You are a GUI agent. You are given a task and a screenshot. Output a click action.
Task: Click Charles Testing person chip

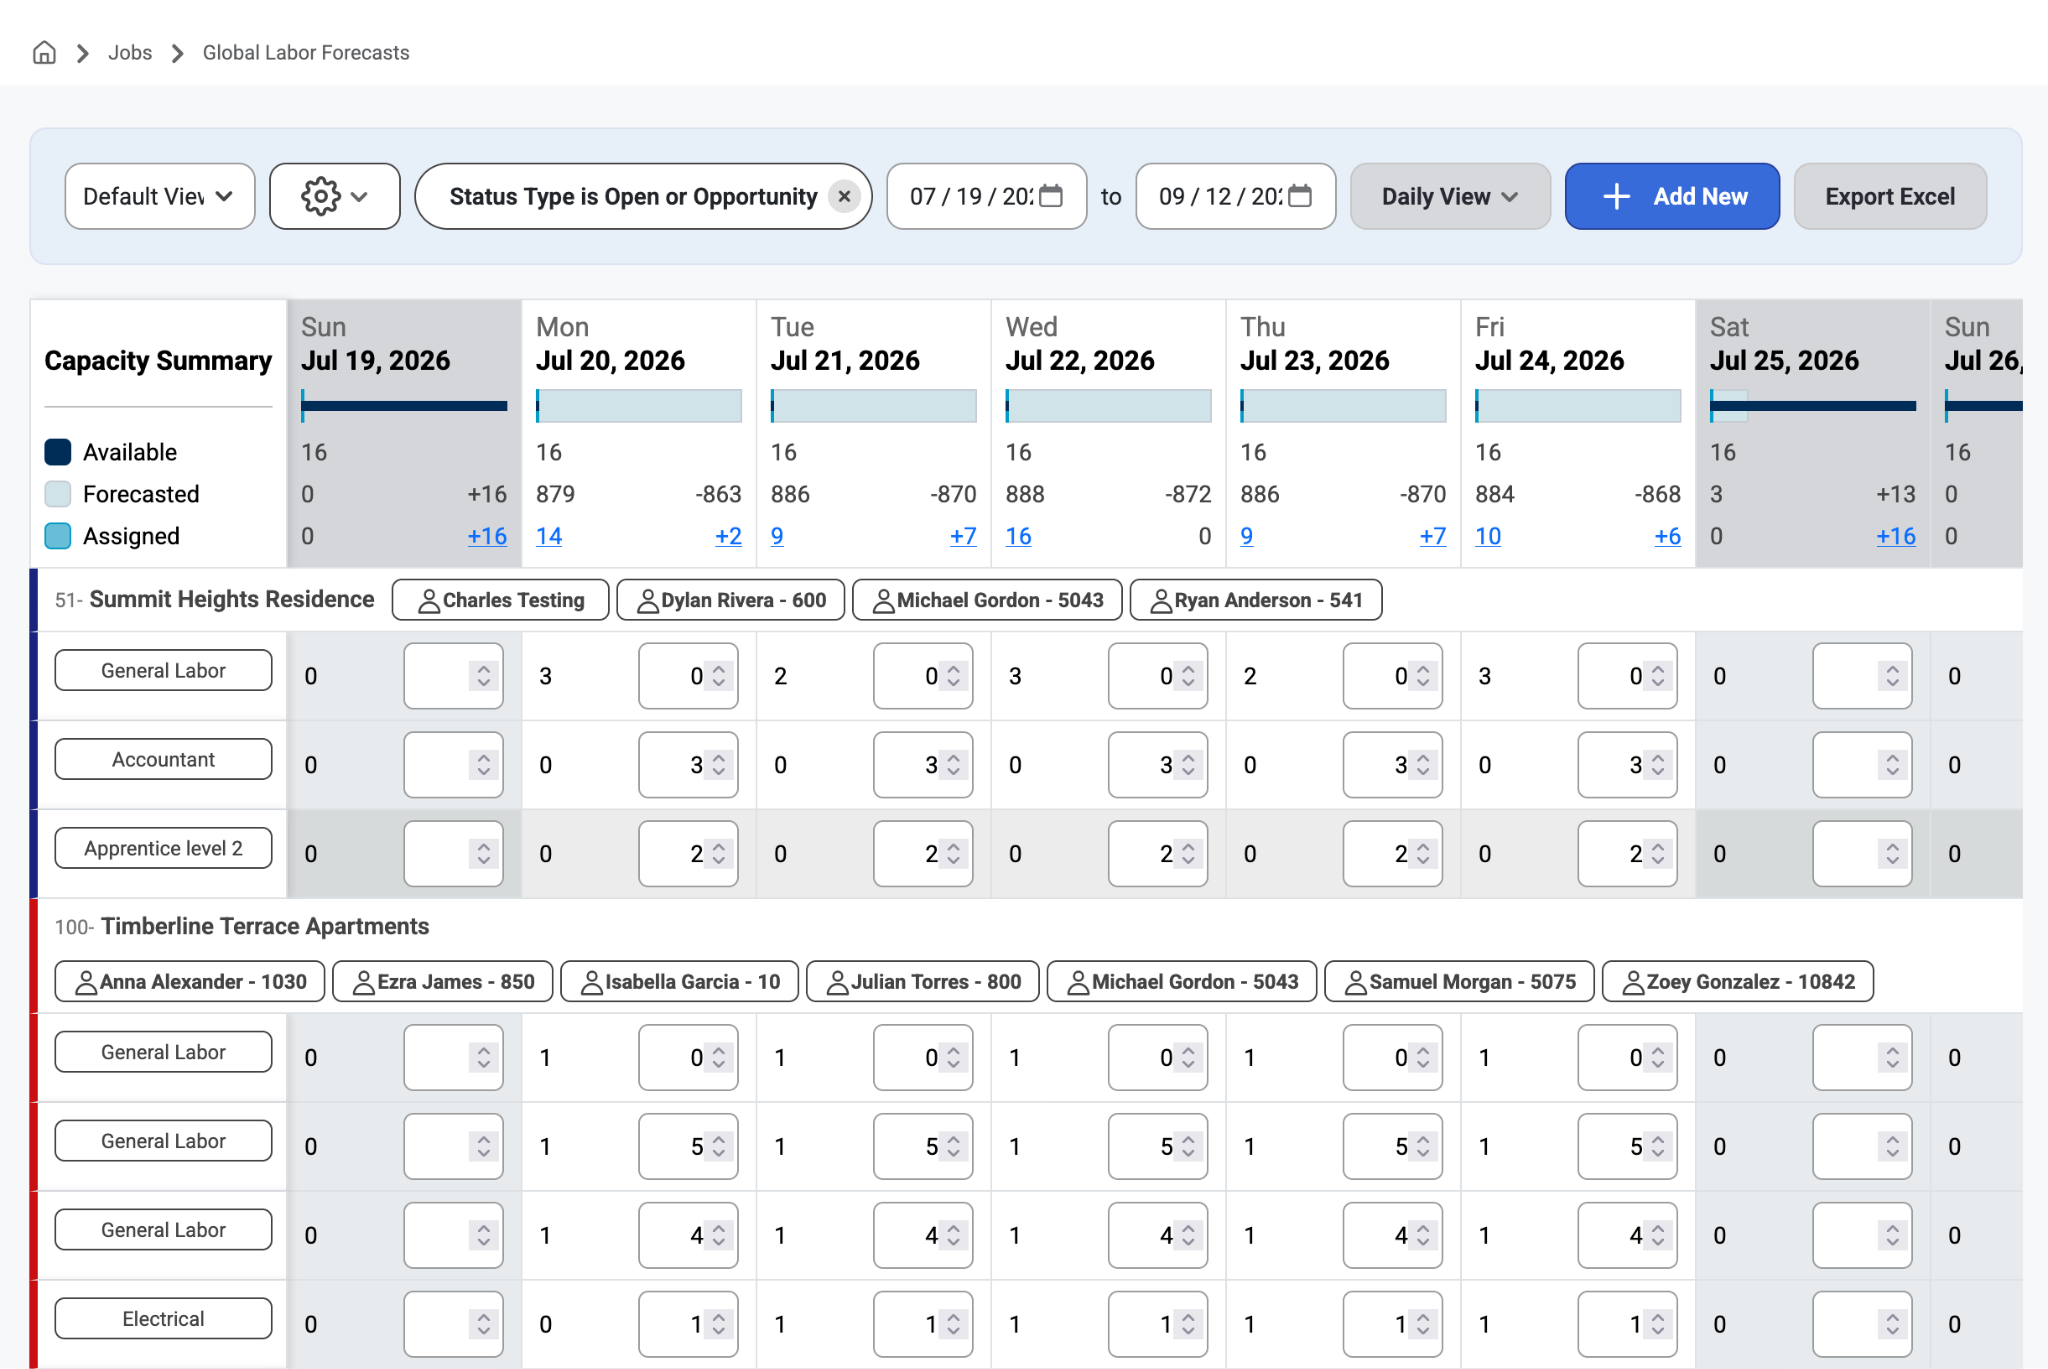(x=501, y=600)
